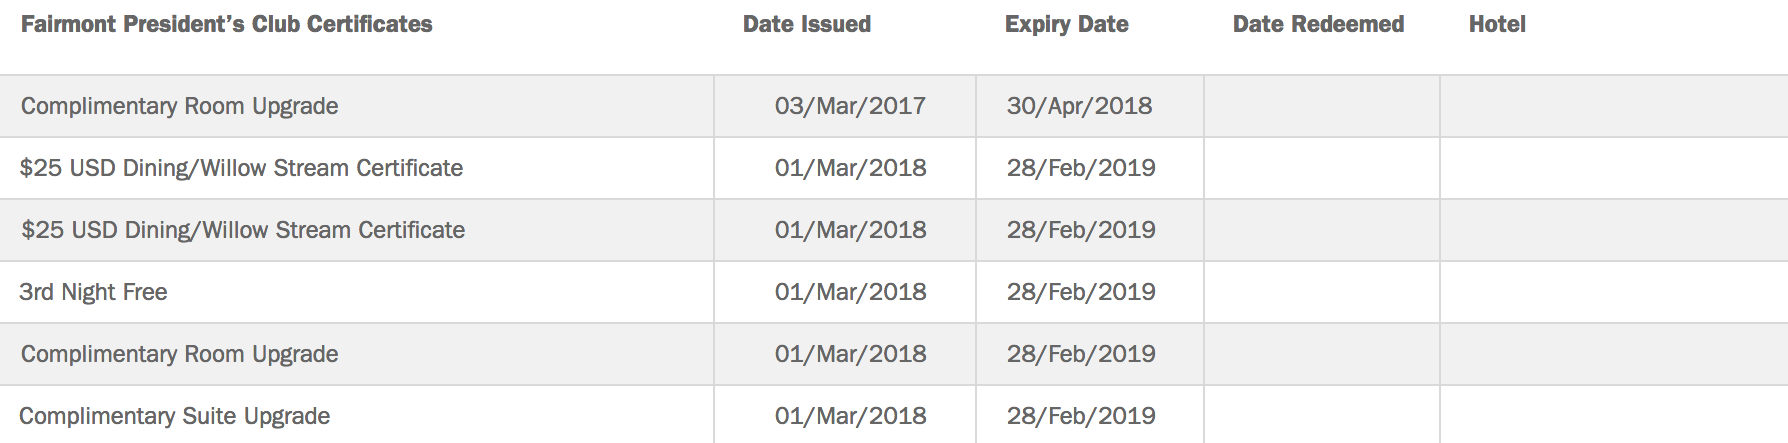Click Complimentary Suite Upgrade's issue date

(x=850, y=416)
